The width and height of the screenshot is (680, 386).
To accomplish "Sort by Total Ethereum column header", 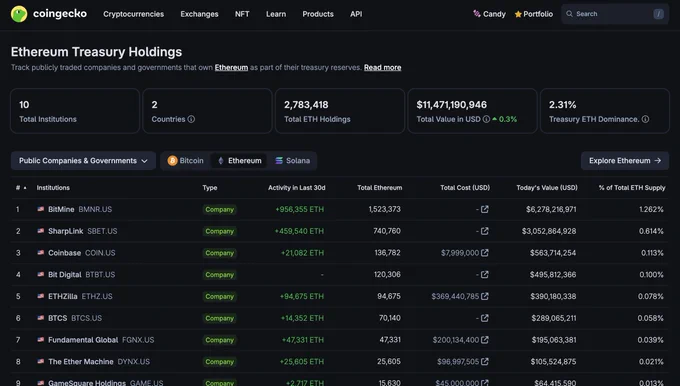I will click(x=379, y=188).
